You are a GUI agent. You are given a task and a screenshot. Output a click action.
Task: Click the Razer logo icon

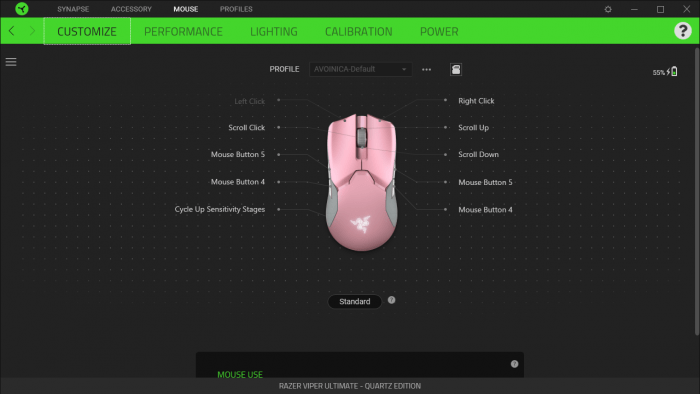tap(21, 8)
